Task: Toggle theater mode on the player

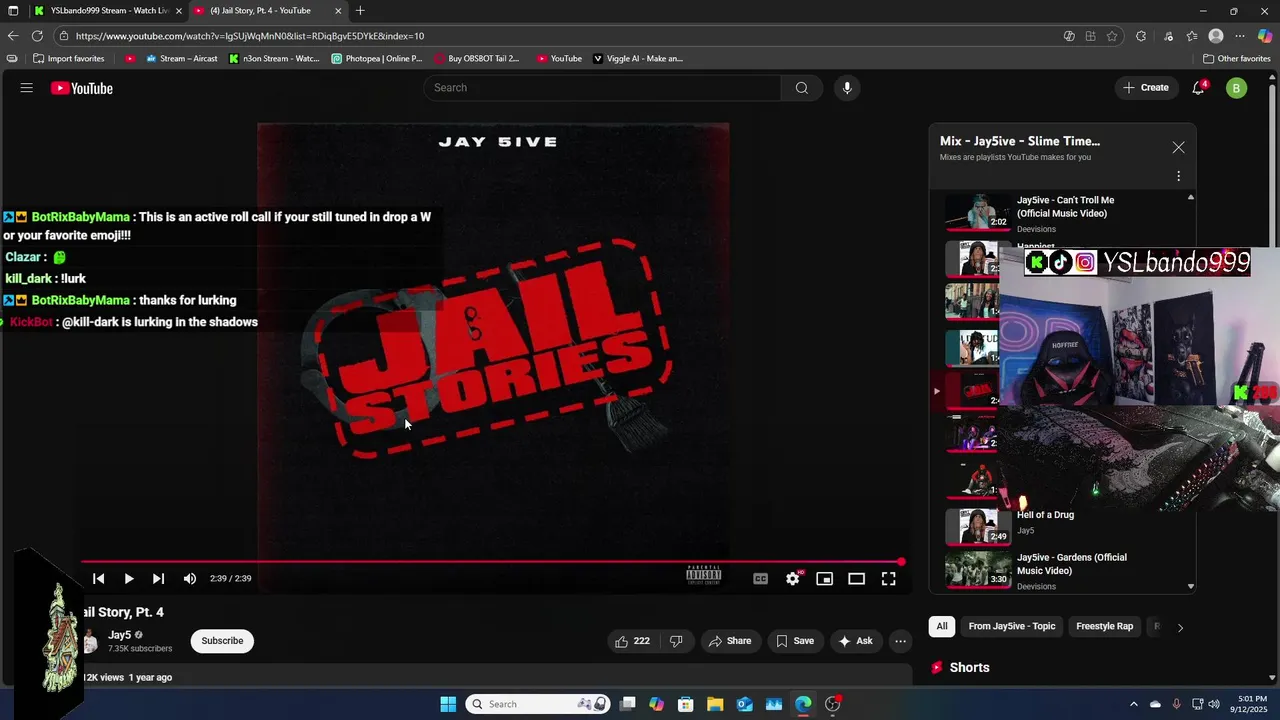Action: [x=857, y=578]
